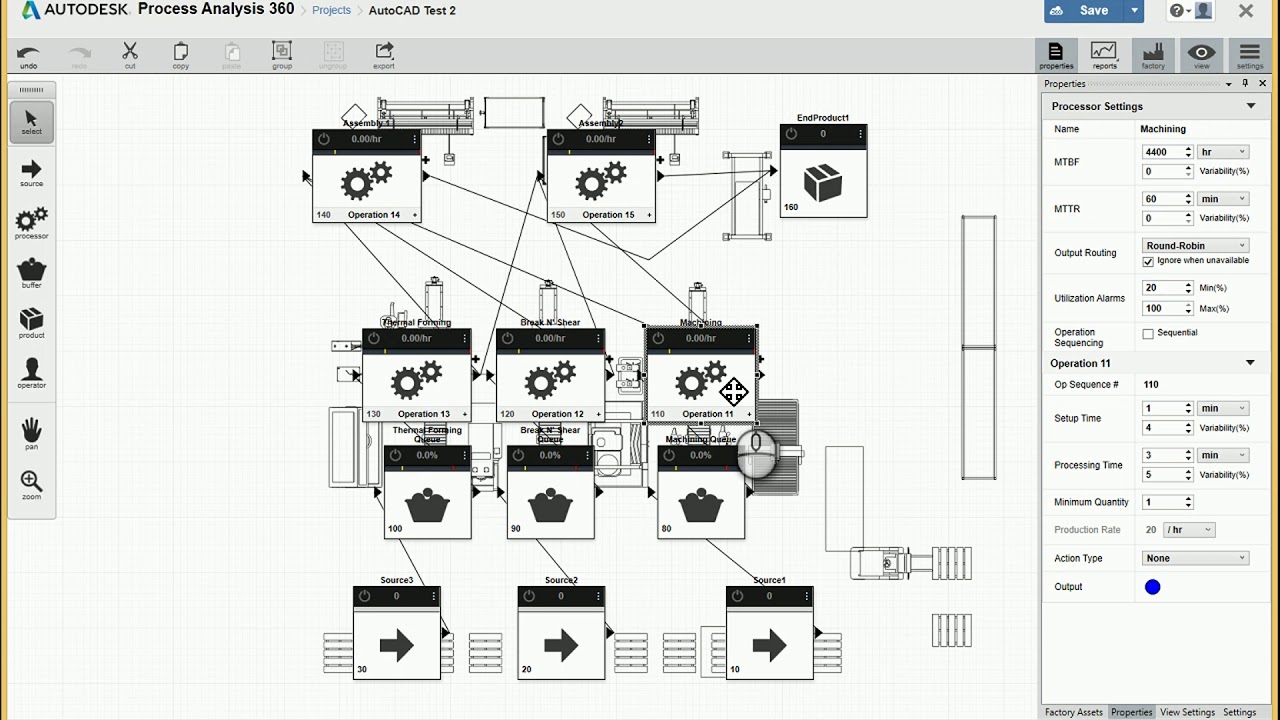
Task: Activate the pan hand tool
Action: (x=31, y=434)
